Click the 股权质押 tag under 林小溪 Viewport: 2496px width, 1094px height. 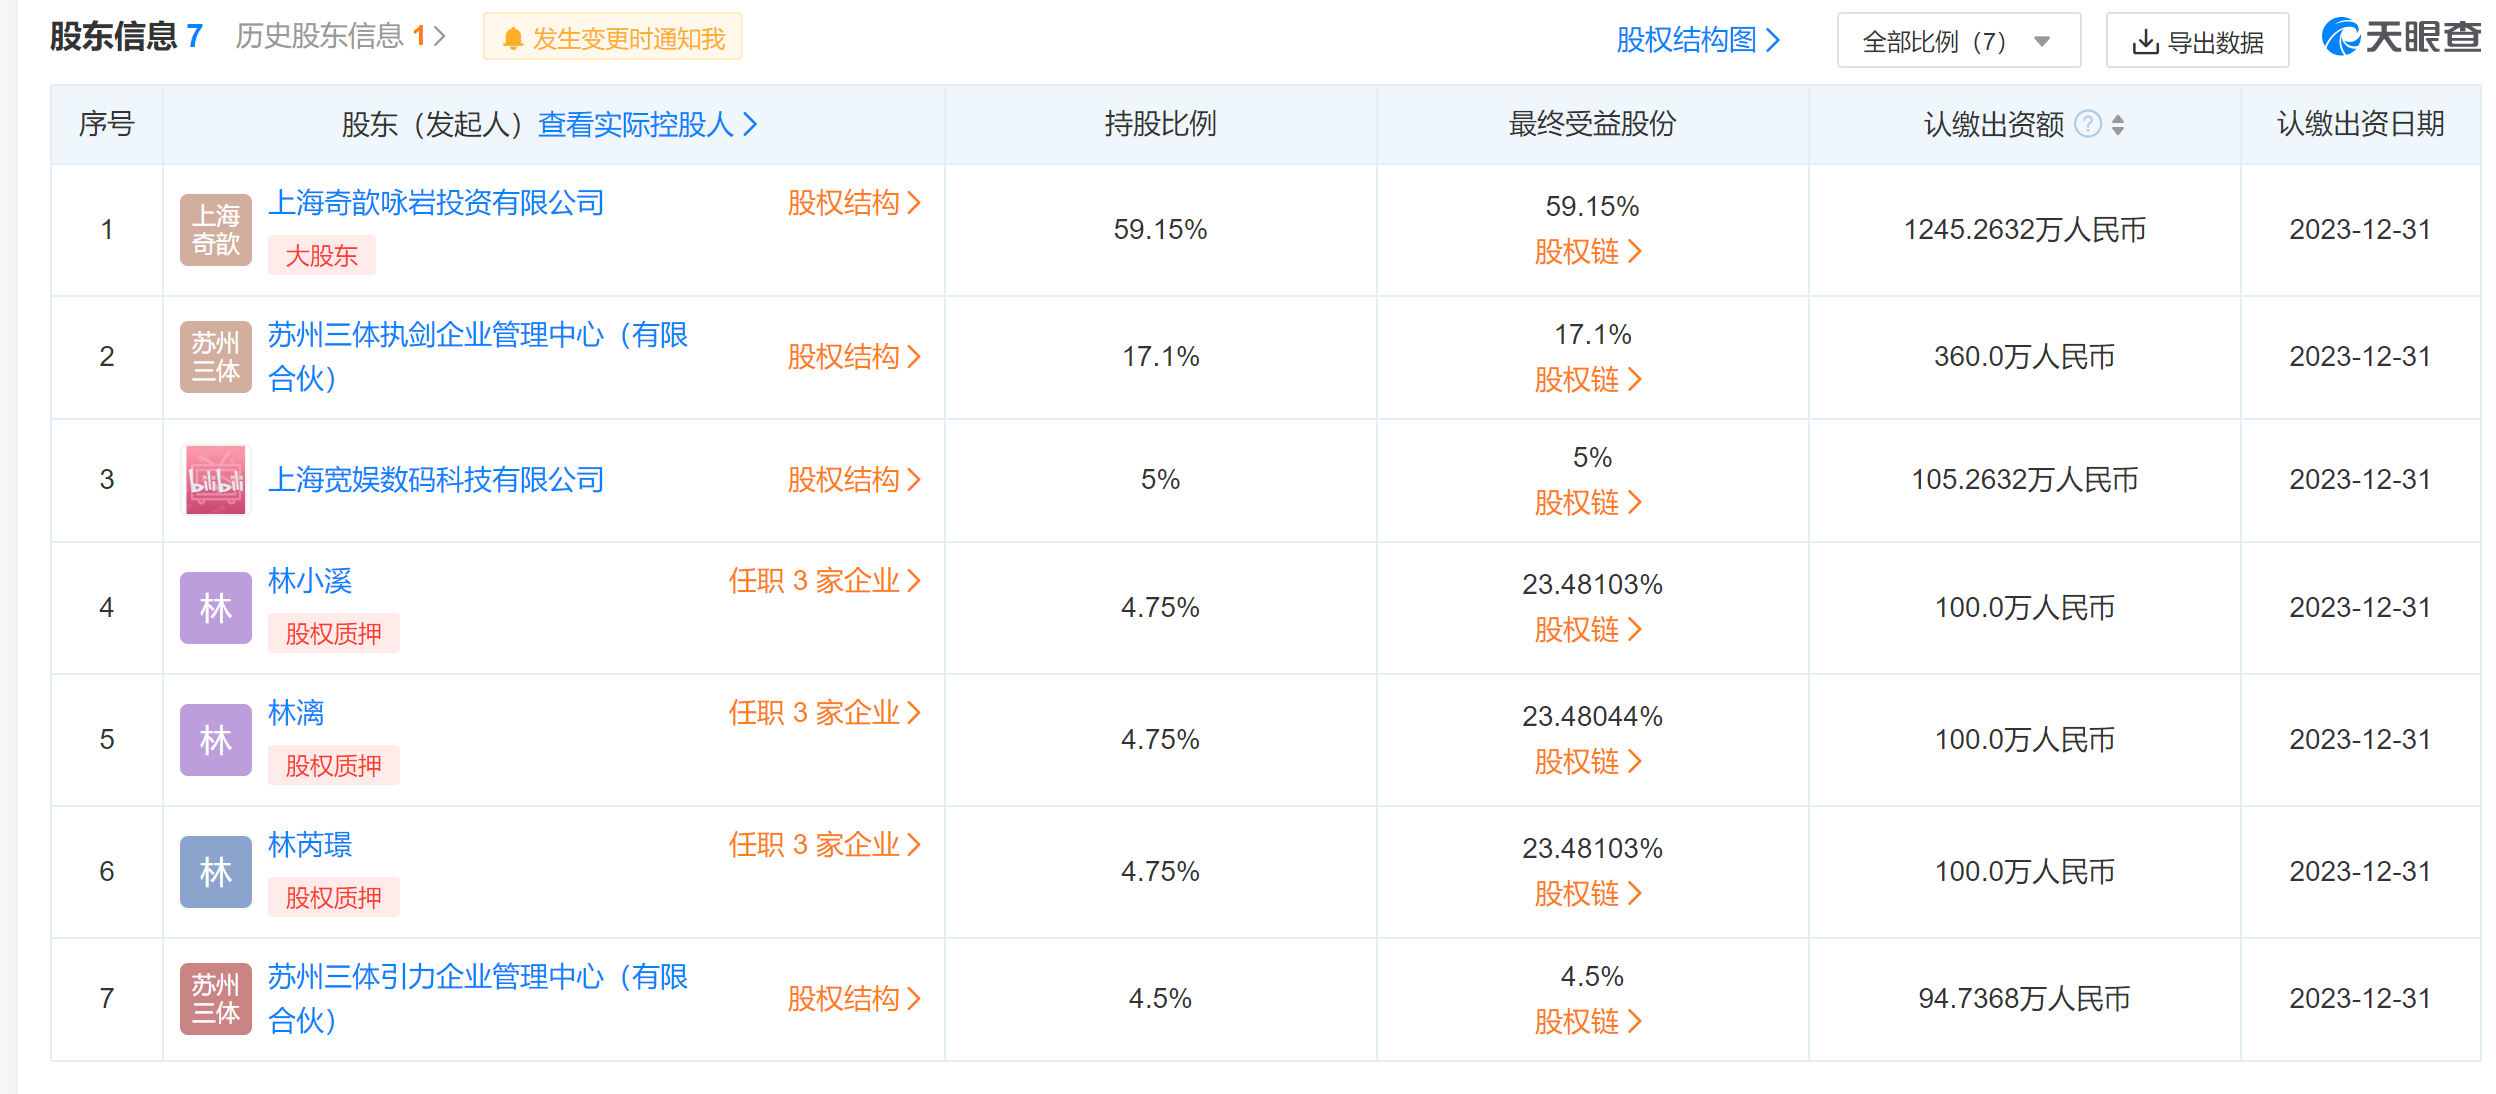[x=334, y=634]
